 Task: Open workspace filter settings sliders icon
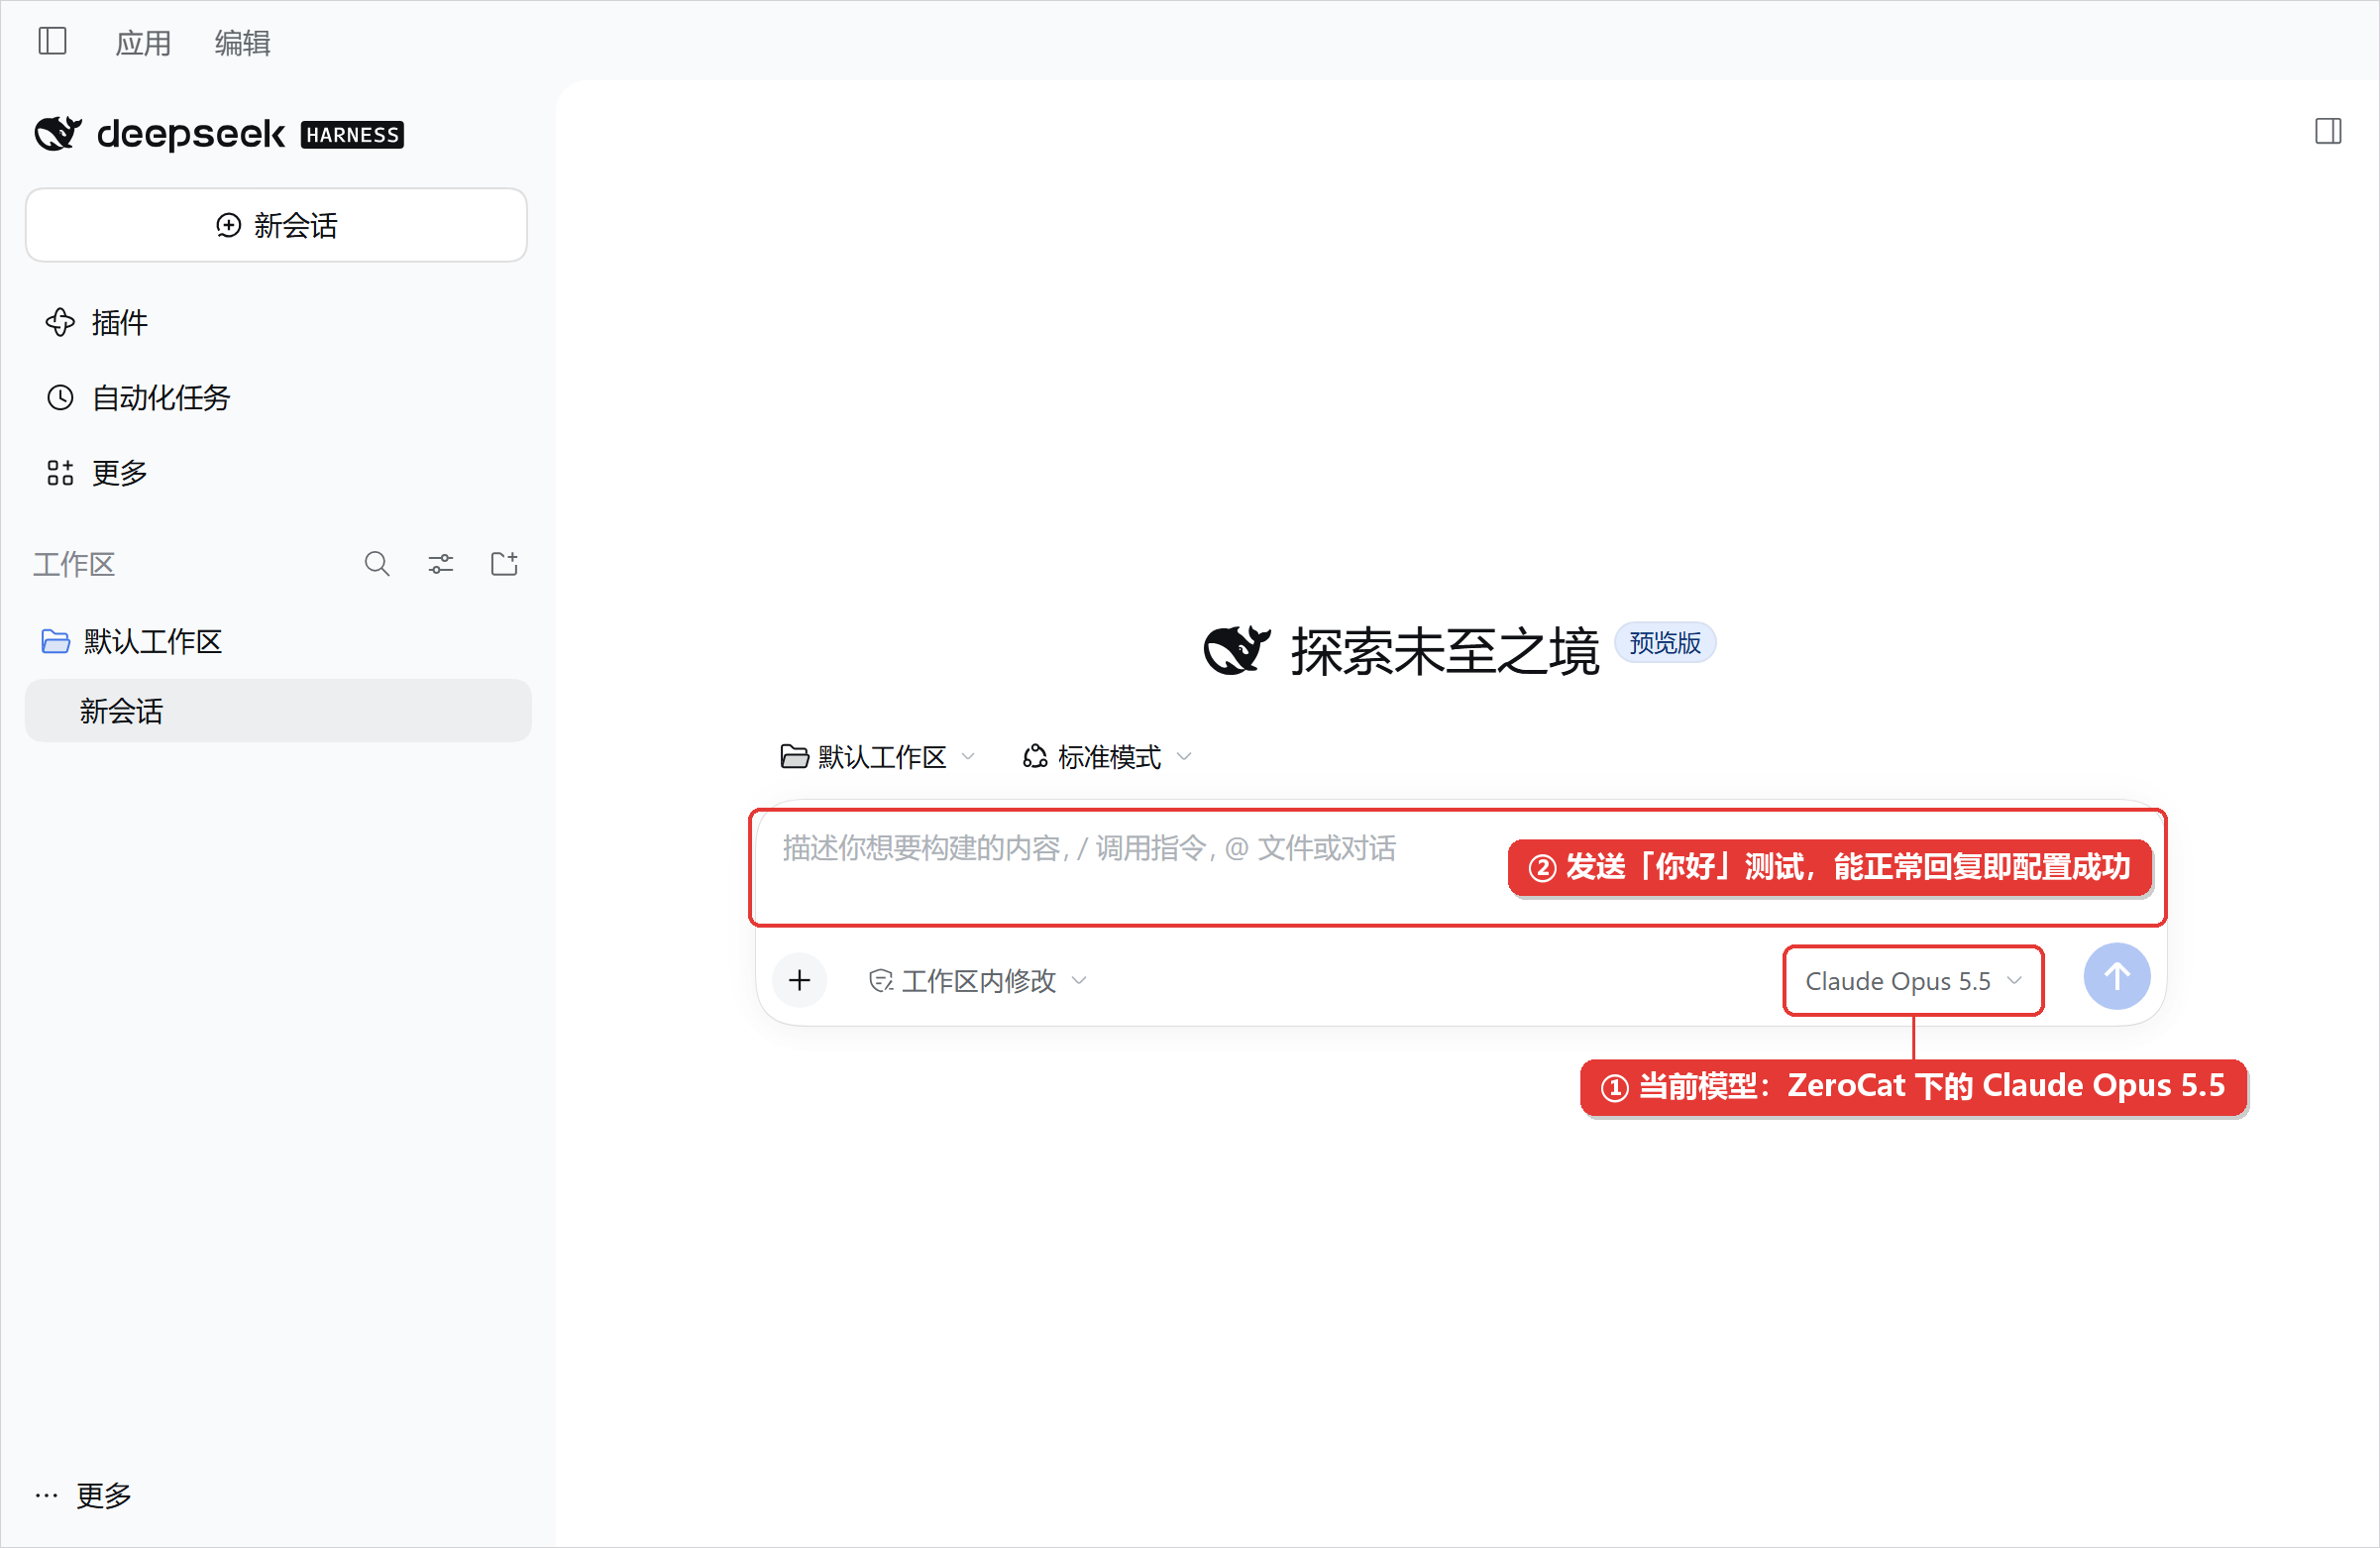441,564
